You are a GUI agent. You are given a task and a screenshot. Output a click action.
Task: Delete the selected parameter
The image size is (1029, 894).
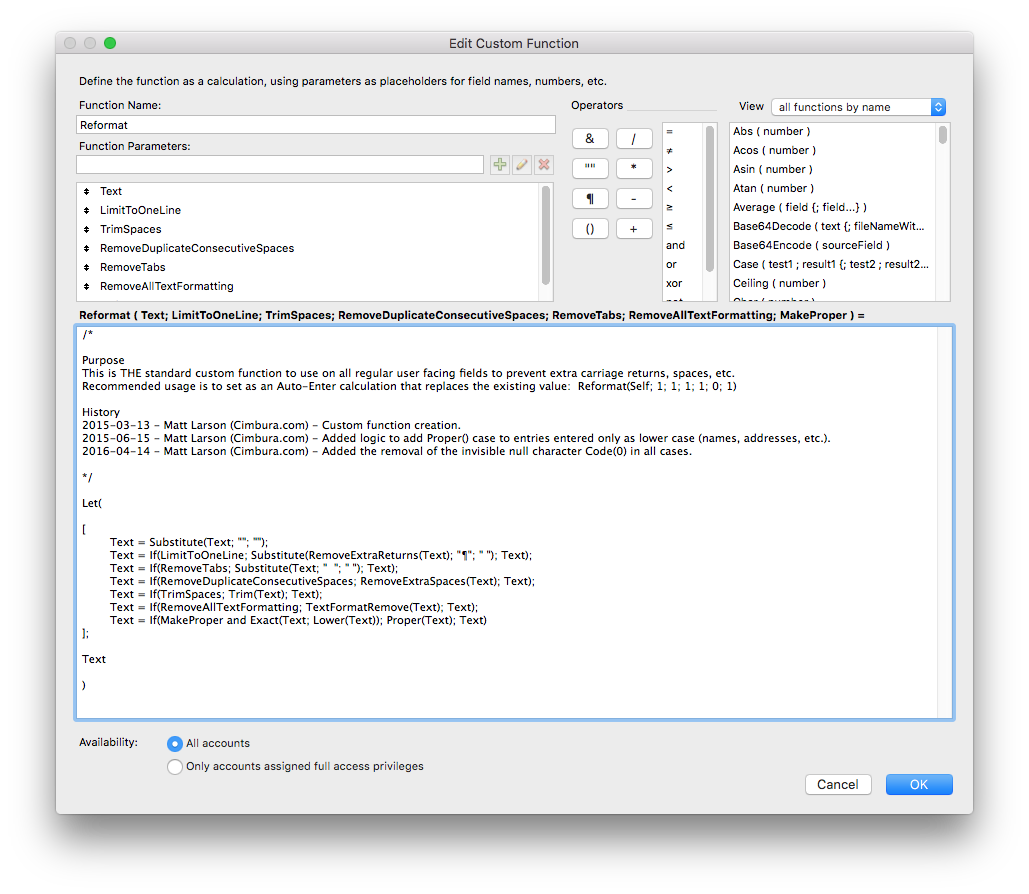pyautogui.click(x=543, y=164)
